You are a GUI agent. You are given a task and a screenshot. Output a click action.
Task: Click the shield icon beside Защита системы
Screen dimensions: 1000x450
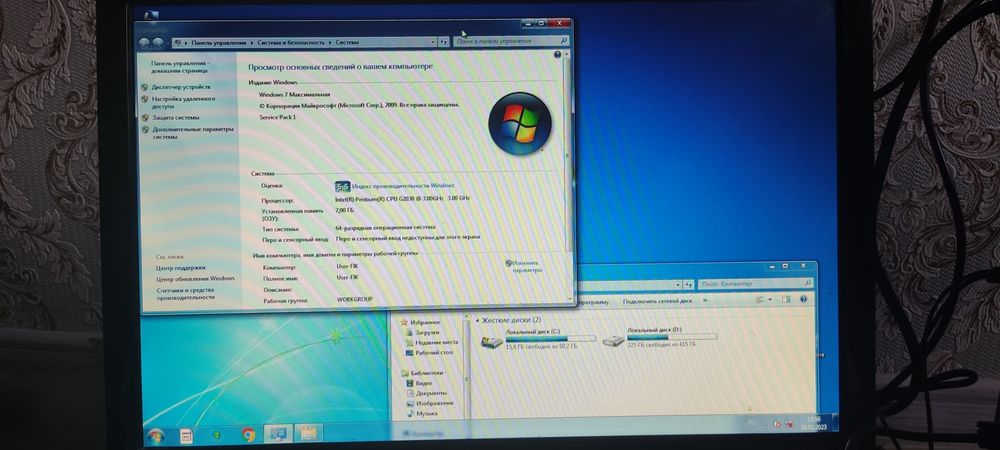[145, 117]
